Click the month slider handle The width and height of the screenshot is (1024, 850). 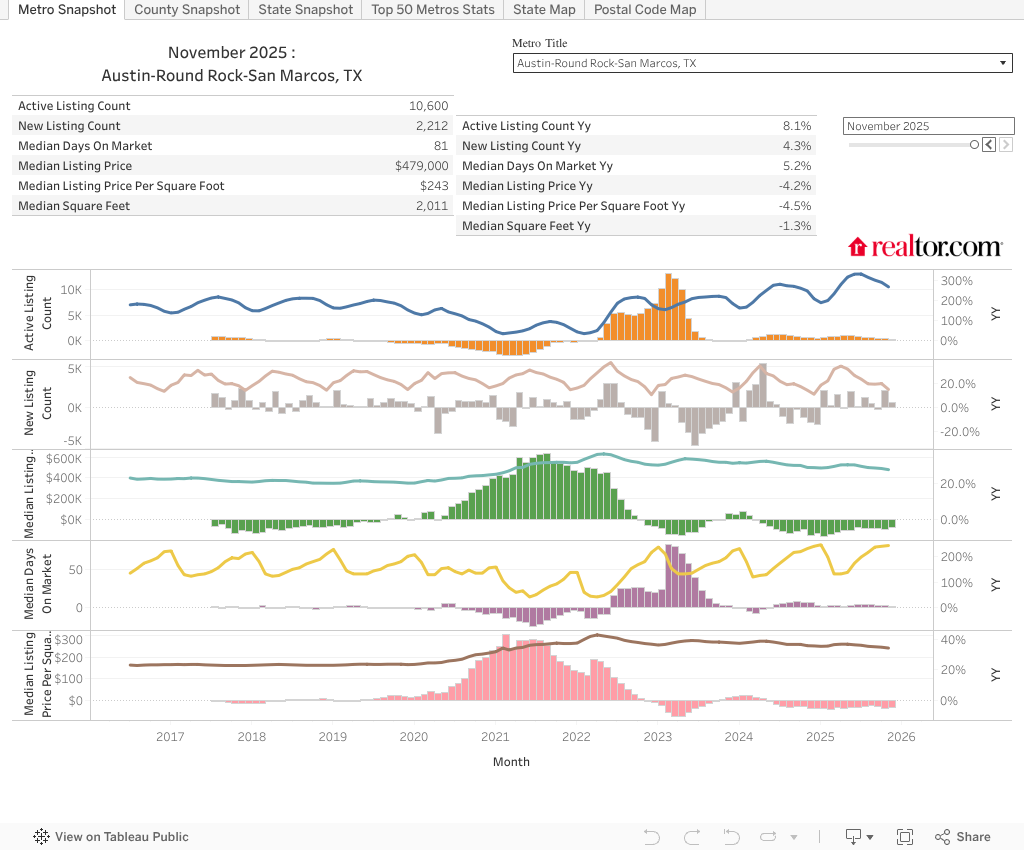click(975, 145)
